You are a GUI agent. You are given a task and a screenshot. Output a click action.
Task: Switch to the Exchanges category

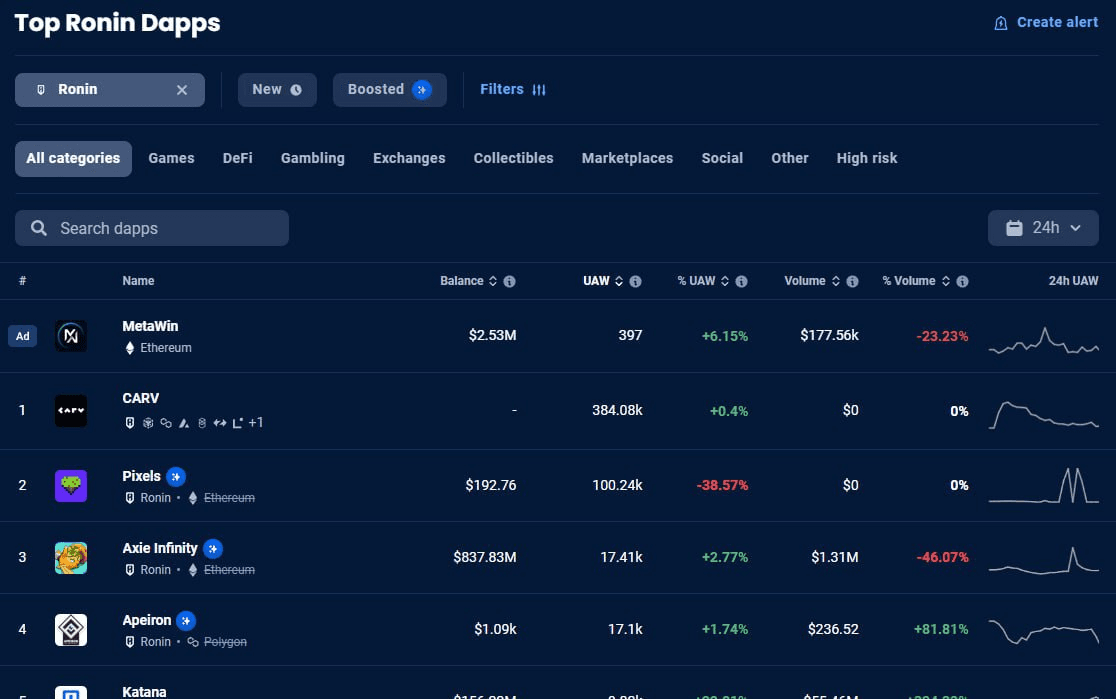(409, 158)
